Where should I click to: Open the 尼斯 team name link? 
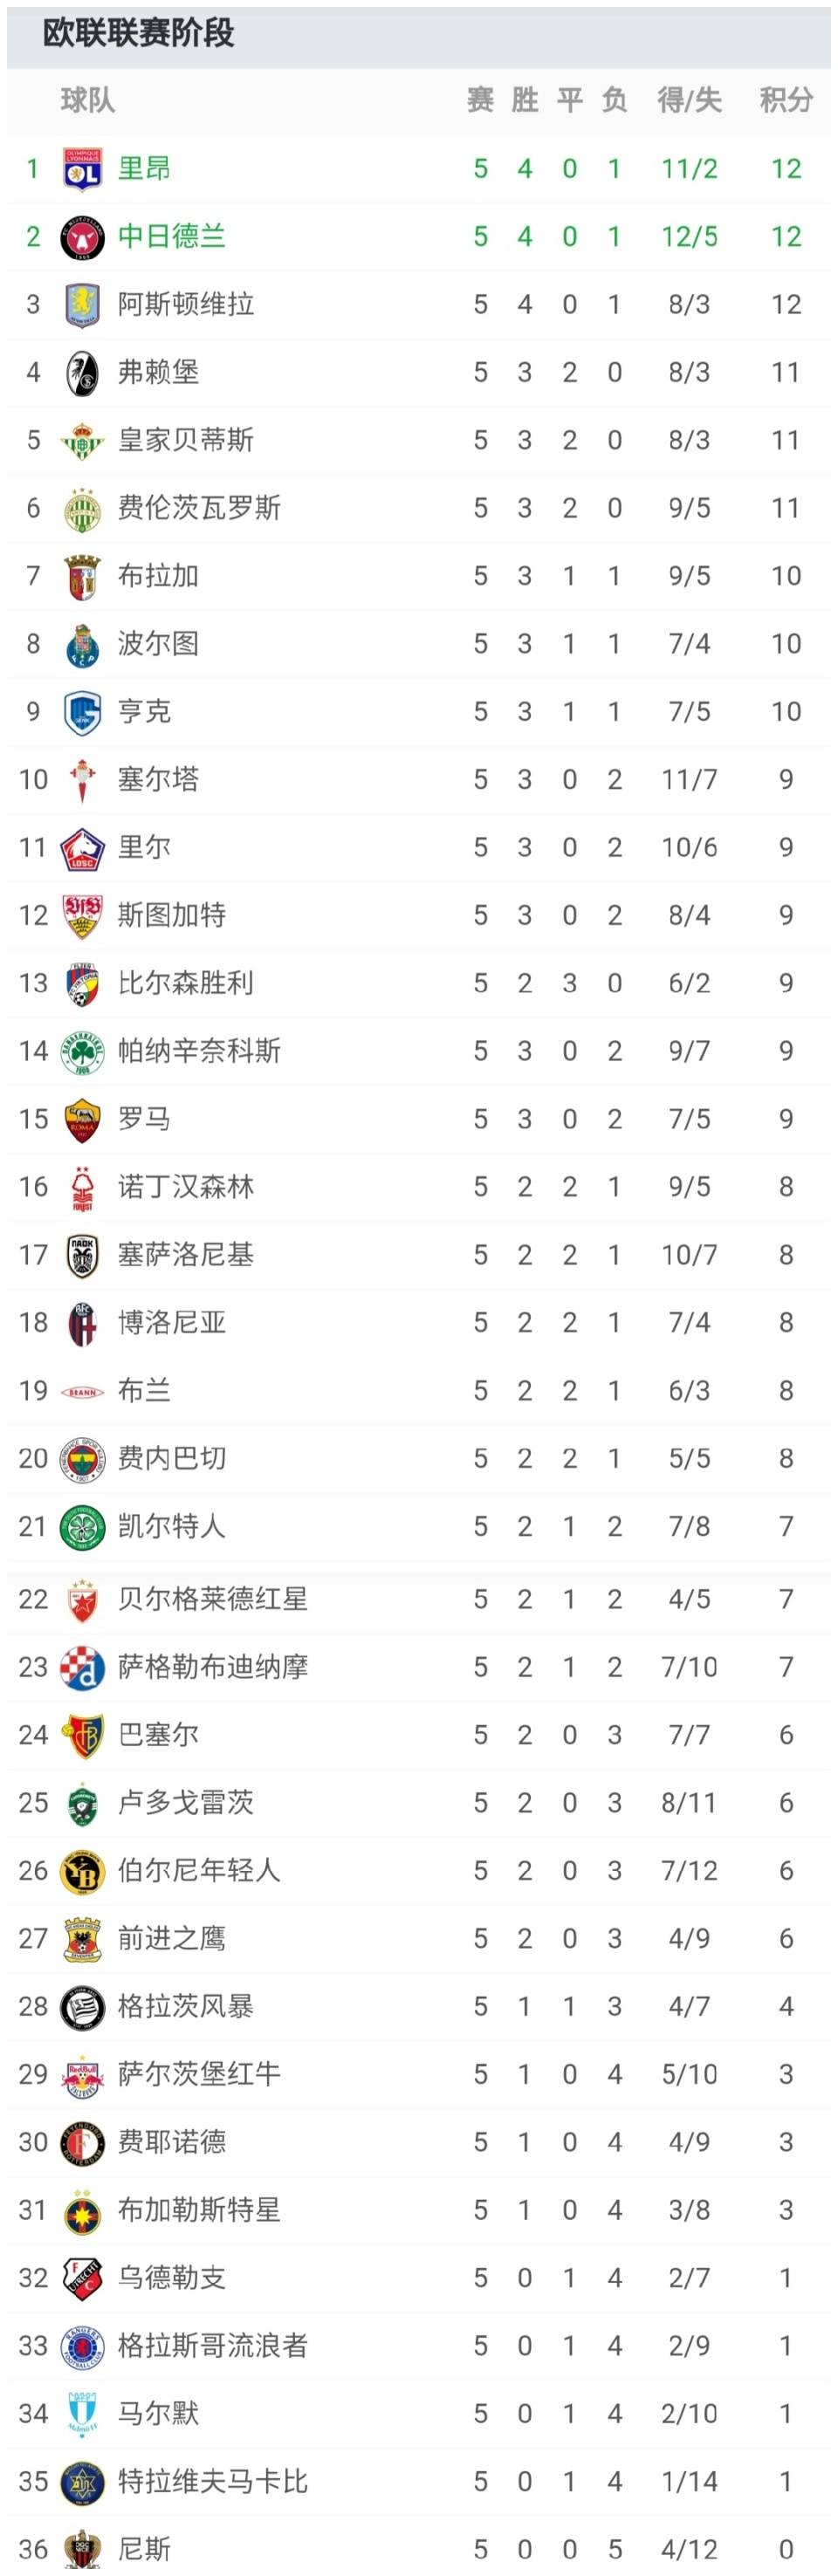click(x=144, y=2549)
